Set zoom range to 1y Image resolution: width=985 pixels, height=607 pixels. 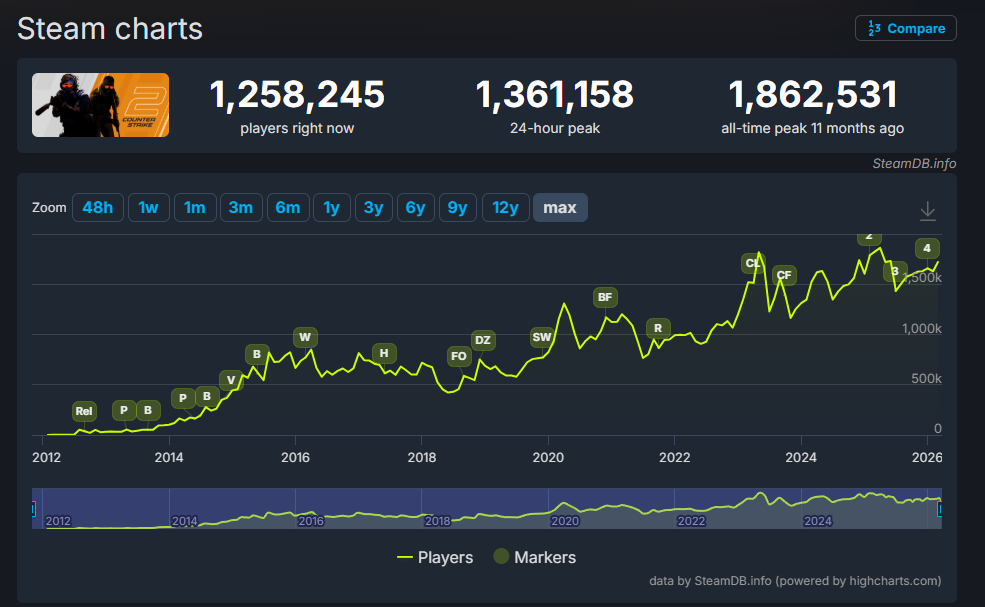[332, 207]
